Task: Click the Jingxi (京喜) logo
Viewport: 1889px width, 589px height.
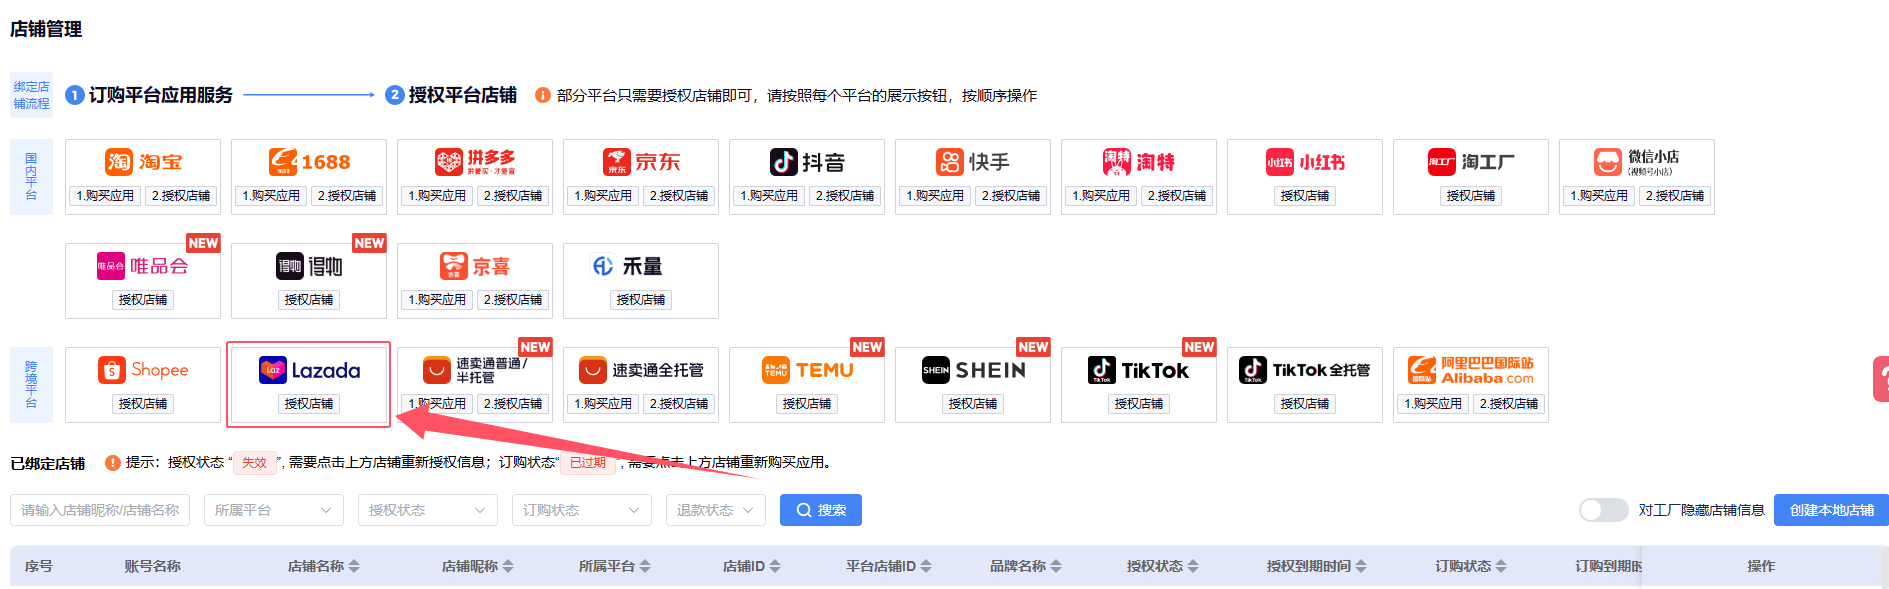Action: click(x=475, y=266)
